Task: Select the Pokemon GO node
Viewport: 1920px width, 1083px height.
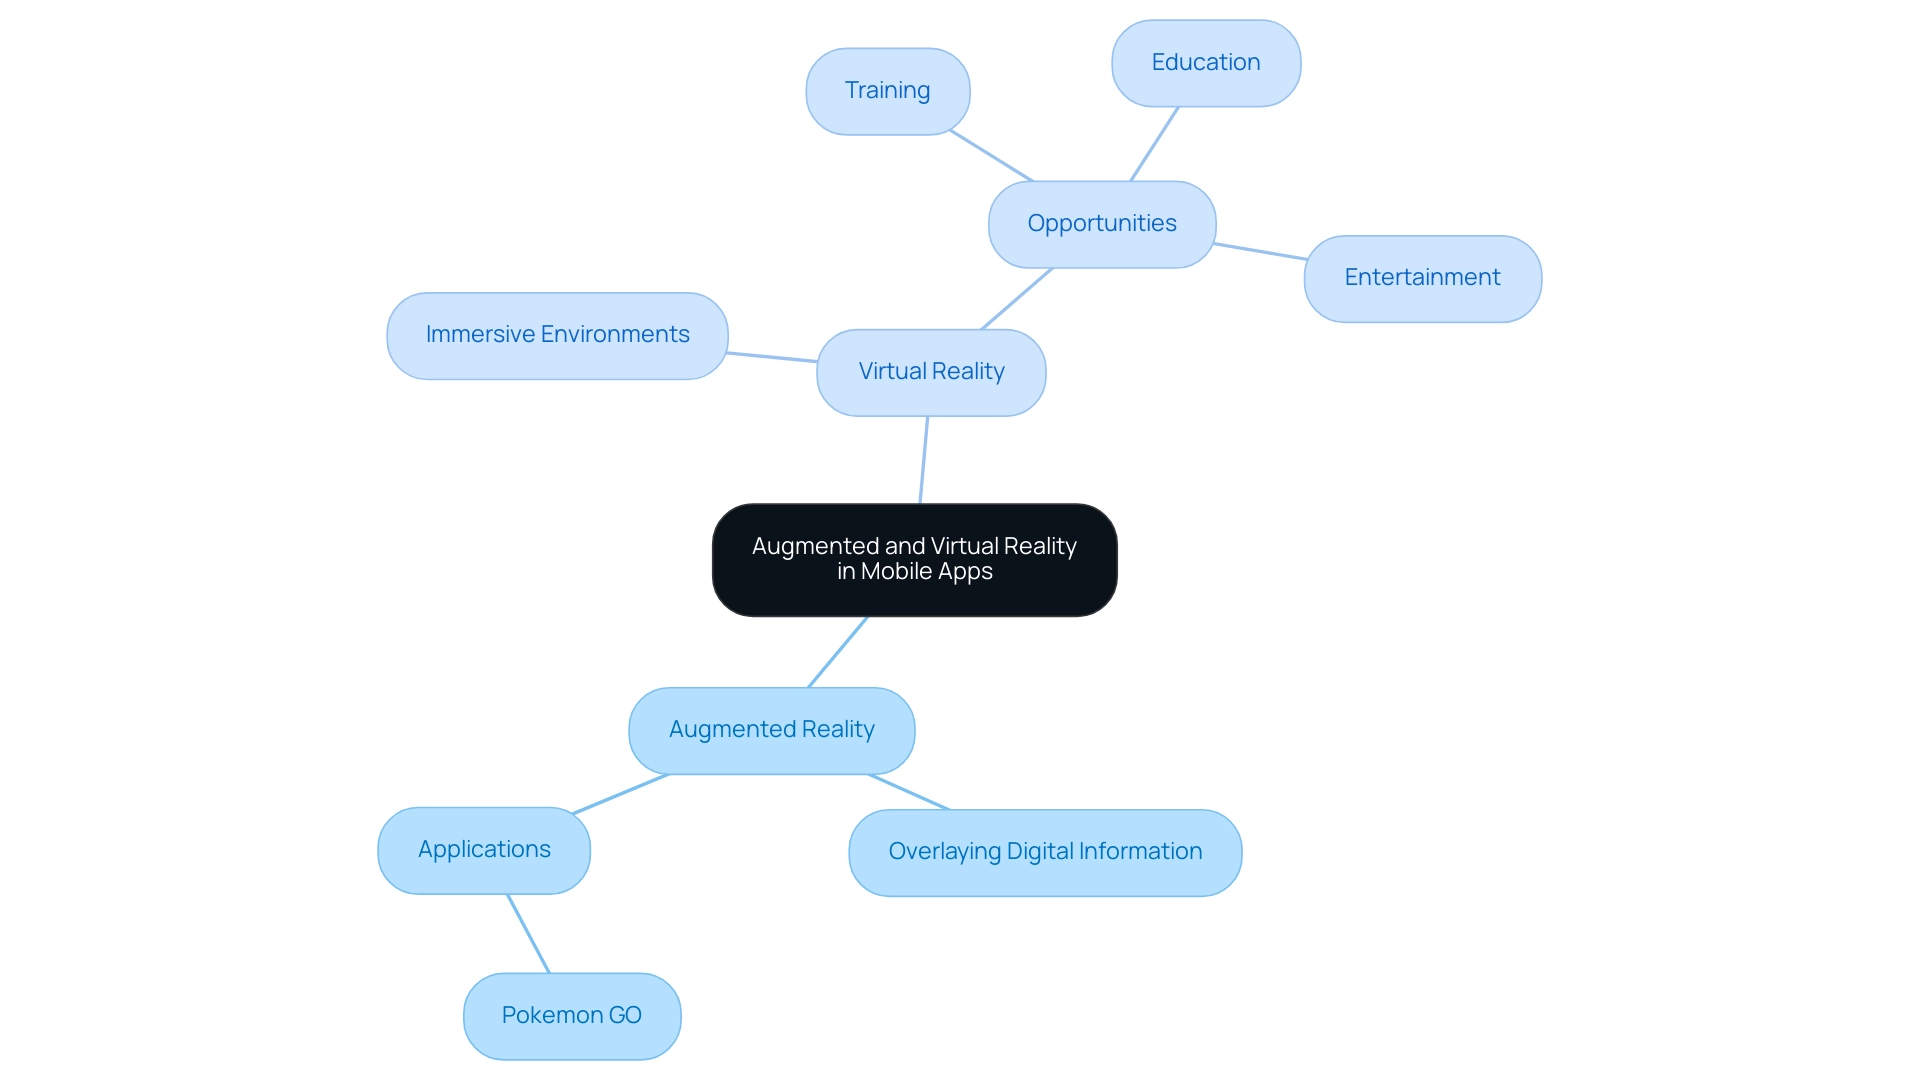Action: click(571, 1013)
